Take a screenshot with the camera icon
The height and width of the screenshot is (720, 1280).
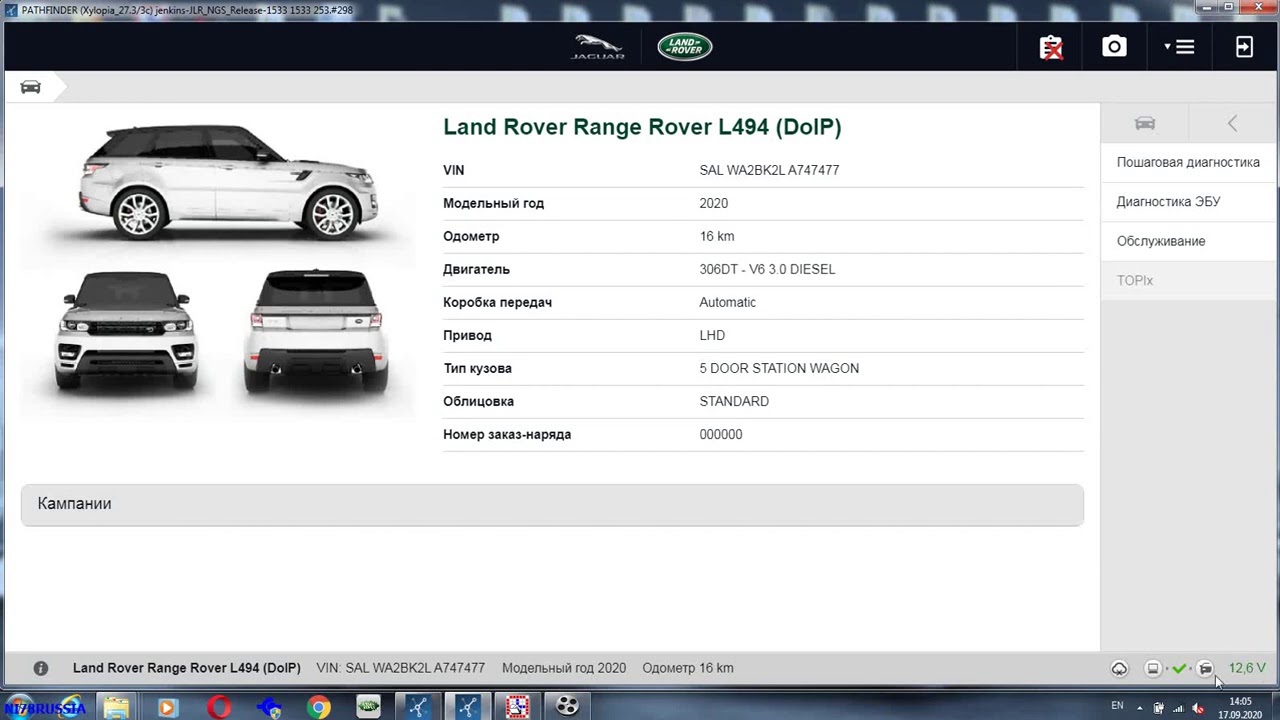[1114, 47]
